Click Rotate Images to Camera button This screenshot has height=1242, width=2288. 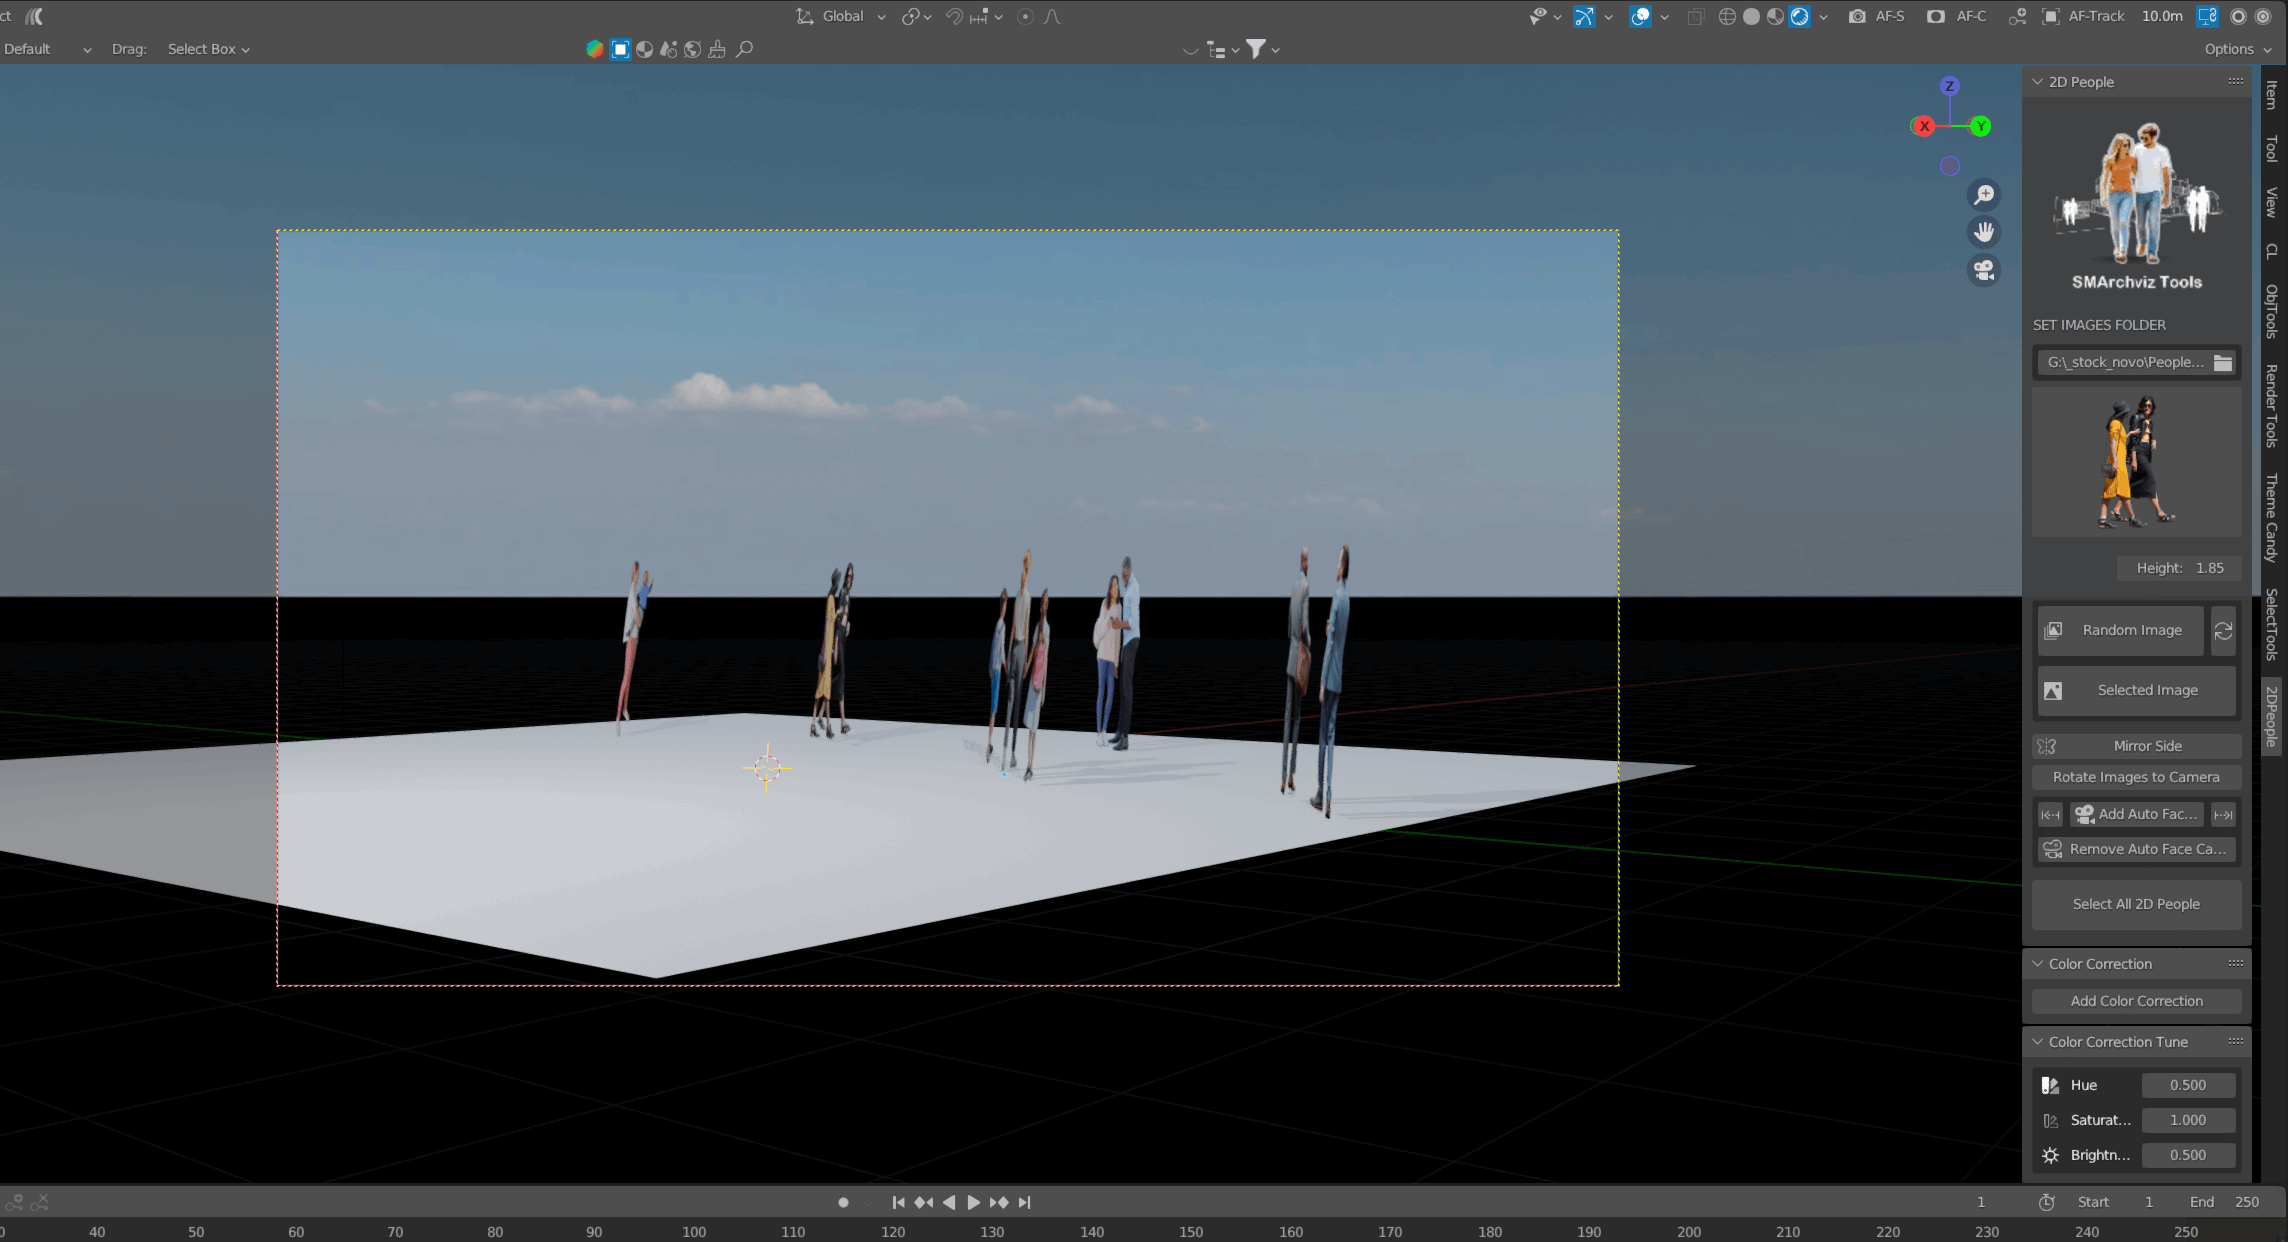click(2136, 778)
